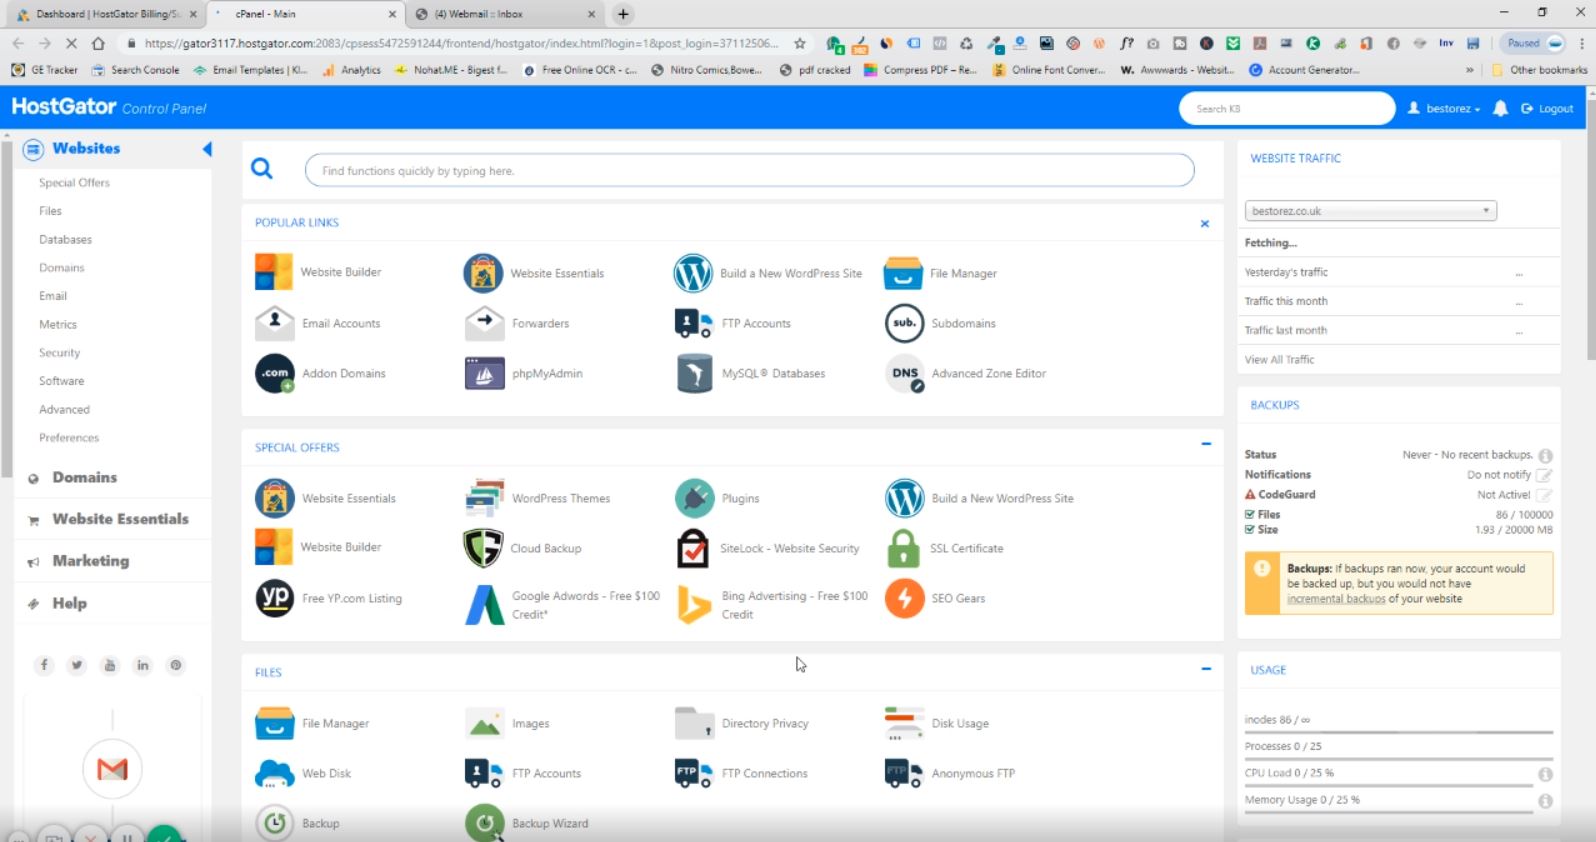The width and height of the screenshot is (1596, 842).
Task: Open Bing Advertising Free $100 Credit
Action: (x=772, y=605)
